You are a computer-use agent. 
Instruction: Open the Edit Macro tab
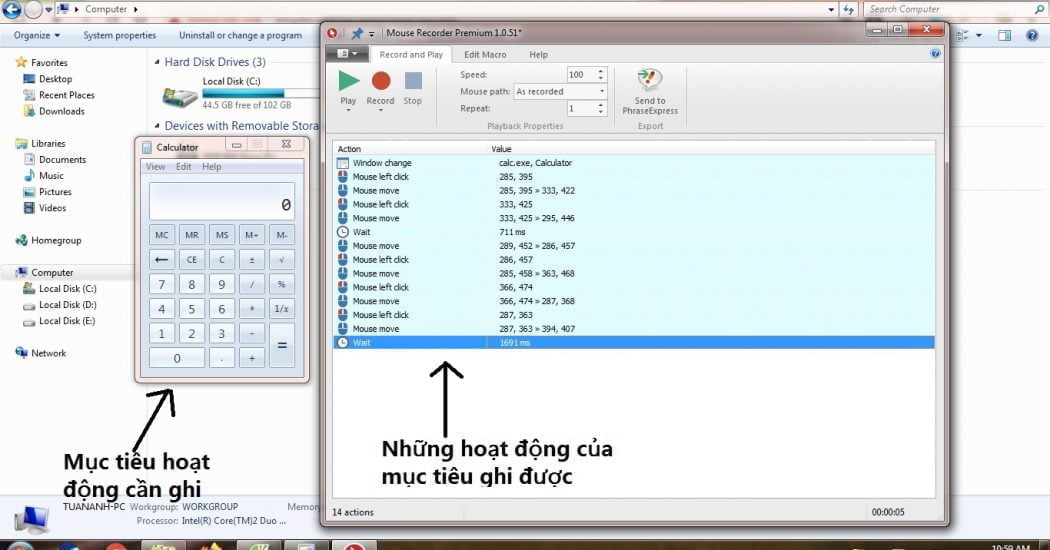click(x=485, y=55)
